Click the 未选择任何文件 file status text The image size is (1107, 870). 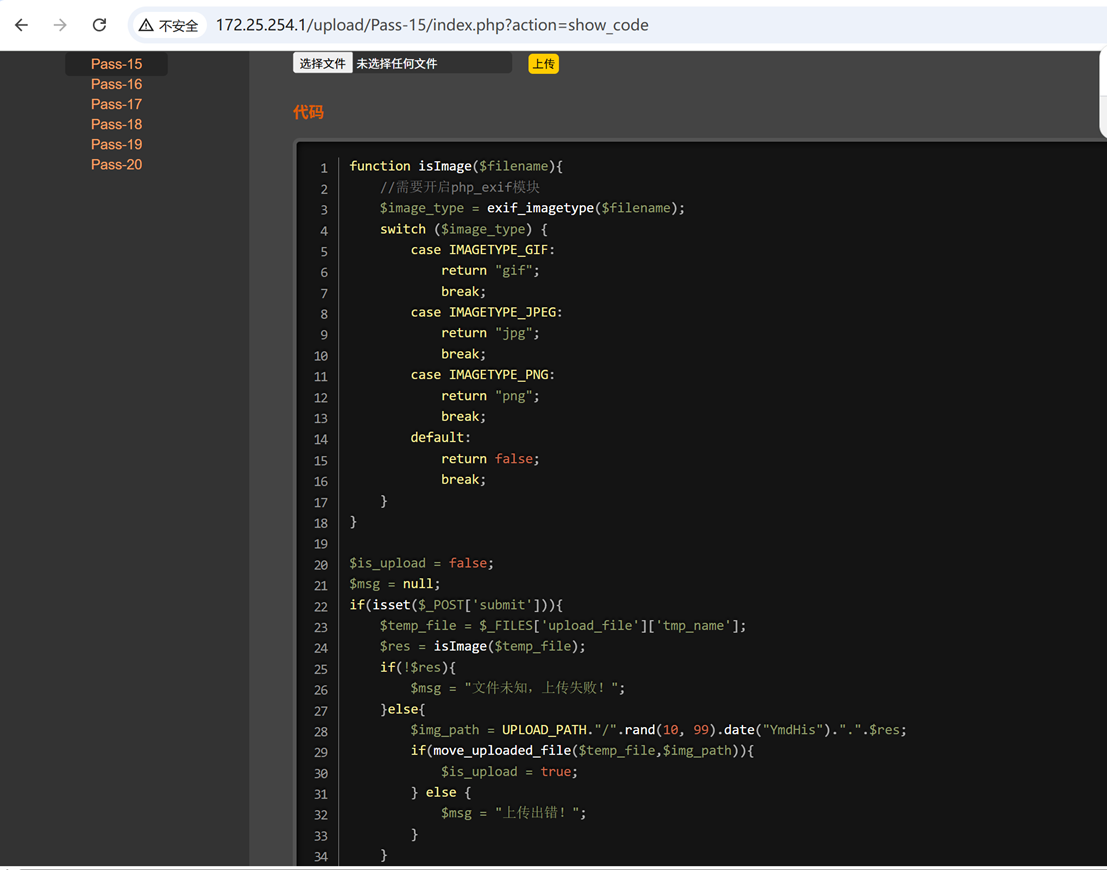(x=397, y=64)
